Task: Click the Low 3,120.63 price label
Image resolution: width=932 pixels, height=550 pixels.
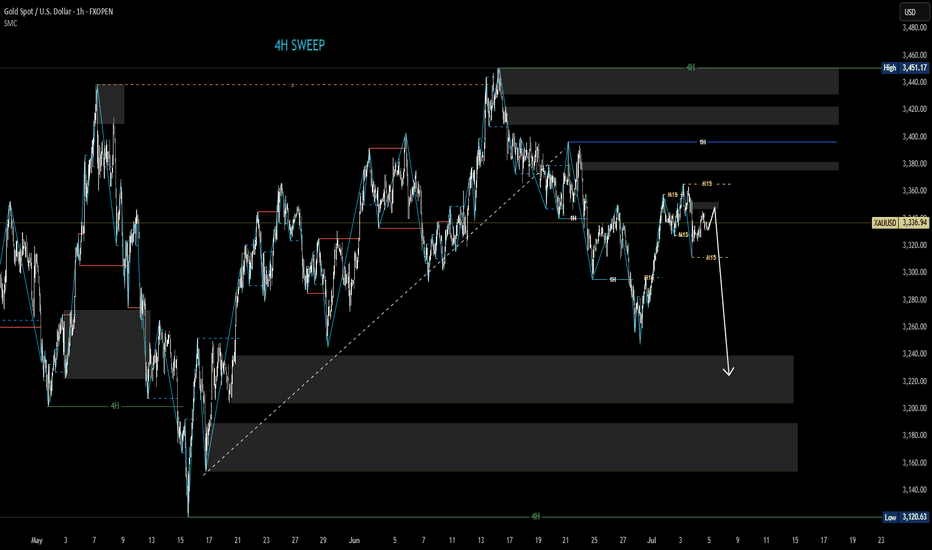Action: (905, 517)
